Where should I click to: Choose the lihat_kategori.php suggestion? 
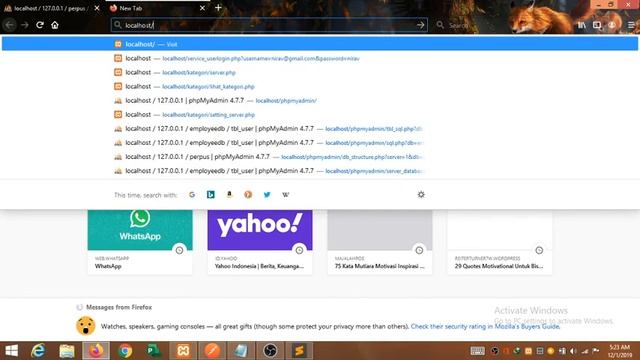(320, 87)
